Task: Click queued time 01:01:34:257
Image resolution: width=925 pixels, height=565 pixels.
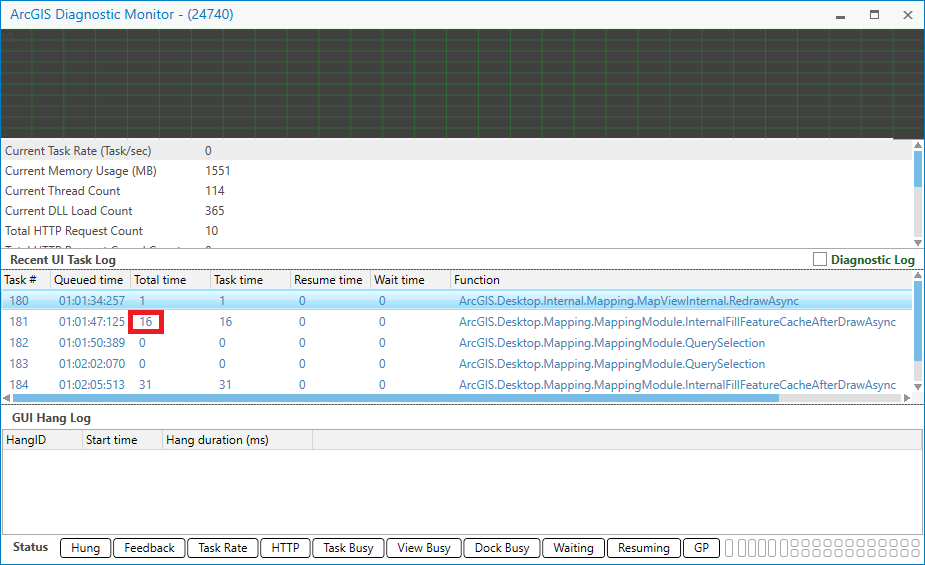Action: [92, 301]
